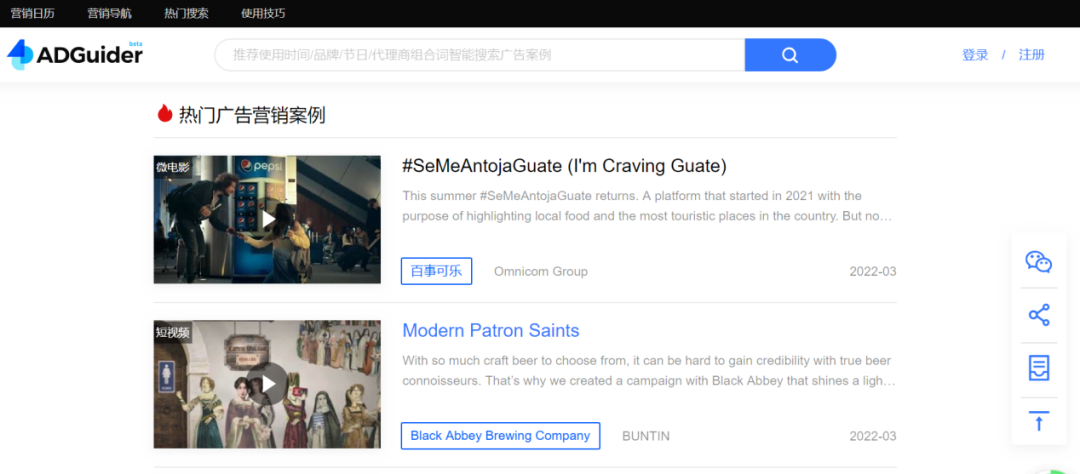Click the 注册 register link
This screenshot has height=474, width=1080.
click(1032, 55)
